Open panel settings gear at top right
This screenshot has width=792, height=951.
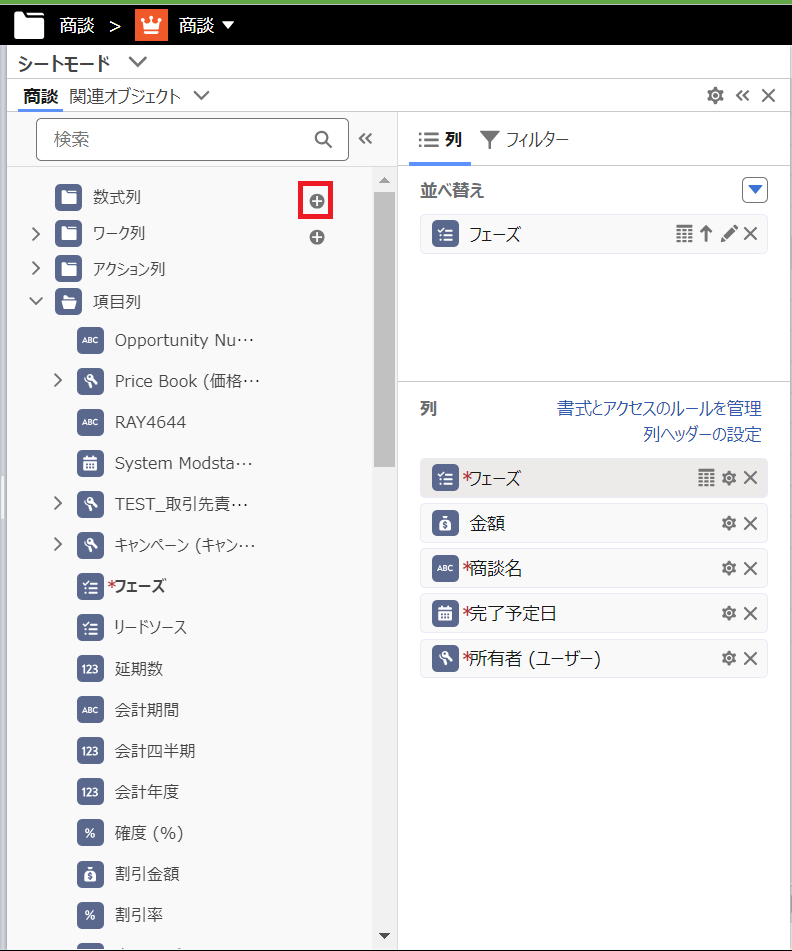point(716,96)
